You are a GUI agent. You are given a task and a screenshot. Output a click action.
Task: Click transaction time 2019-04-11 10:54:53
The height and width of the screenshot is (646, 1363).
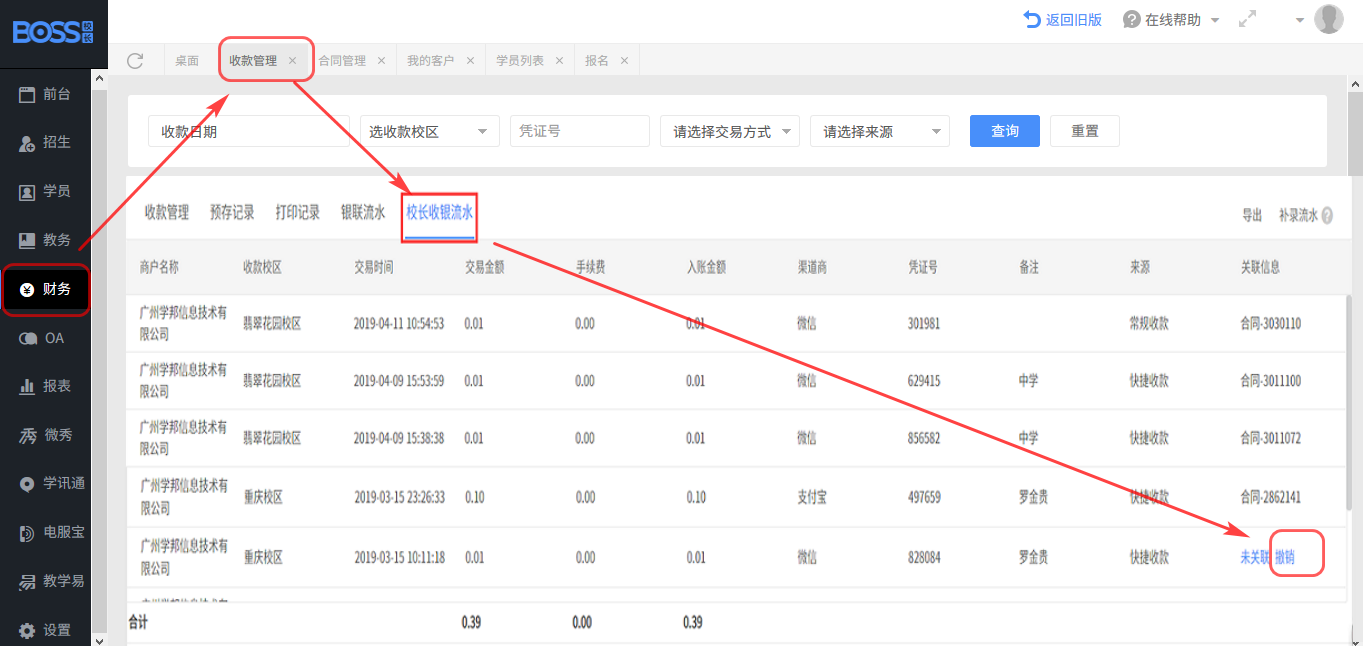click(399, 324)
